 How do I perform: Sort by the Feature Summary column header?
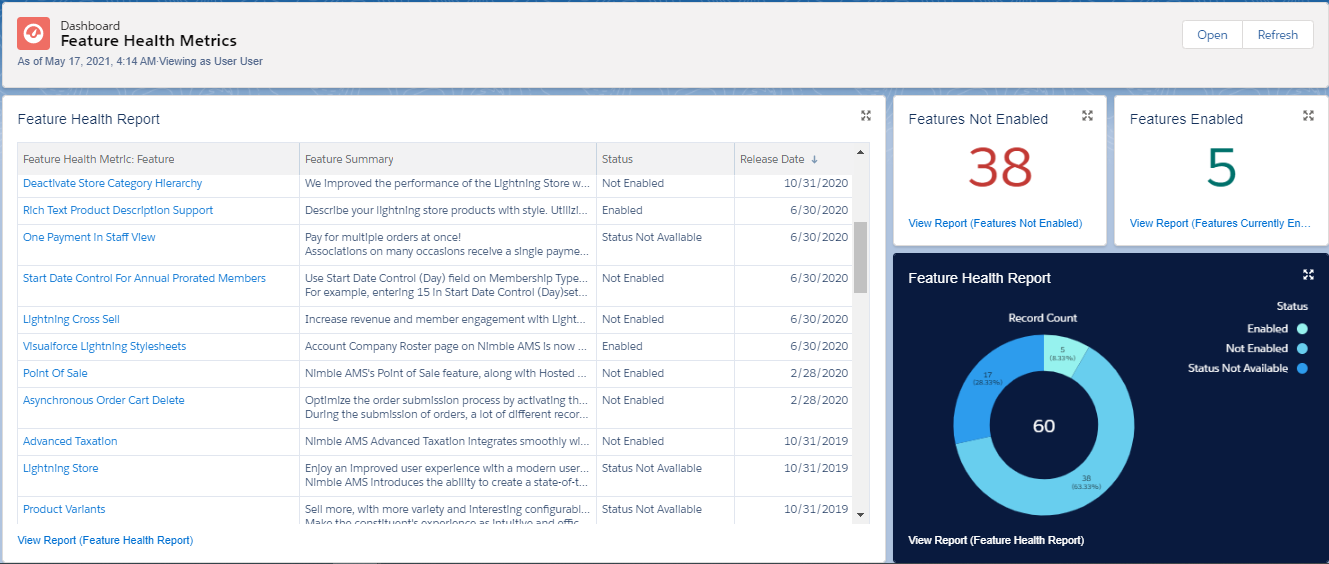(x=349, y=159)
